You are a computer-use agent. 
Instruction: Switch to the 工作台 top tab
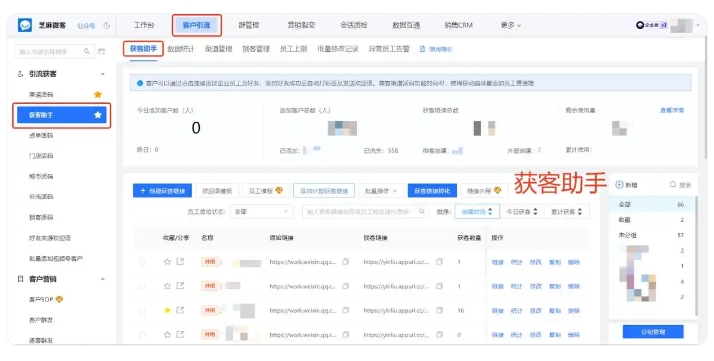[x=144, y=25]
